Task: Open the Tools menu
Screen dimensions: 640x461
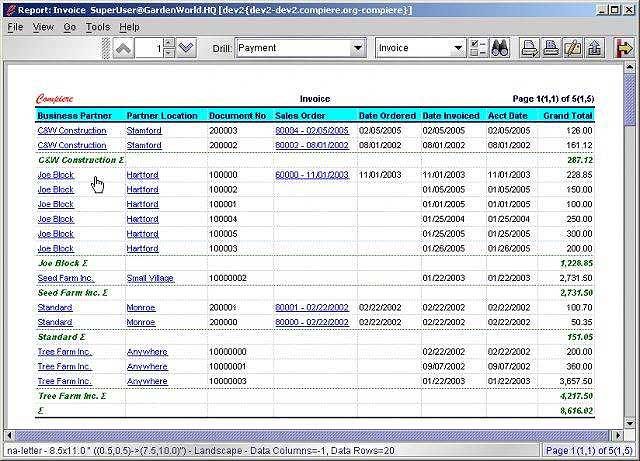Action: [x=98, y=27]
